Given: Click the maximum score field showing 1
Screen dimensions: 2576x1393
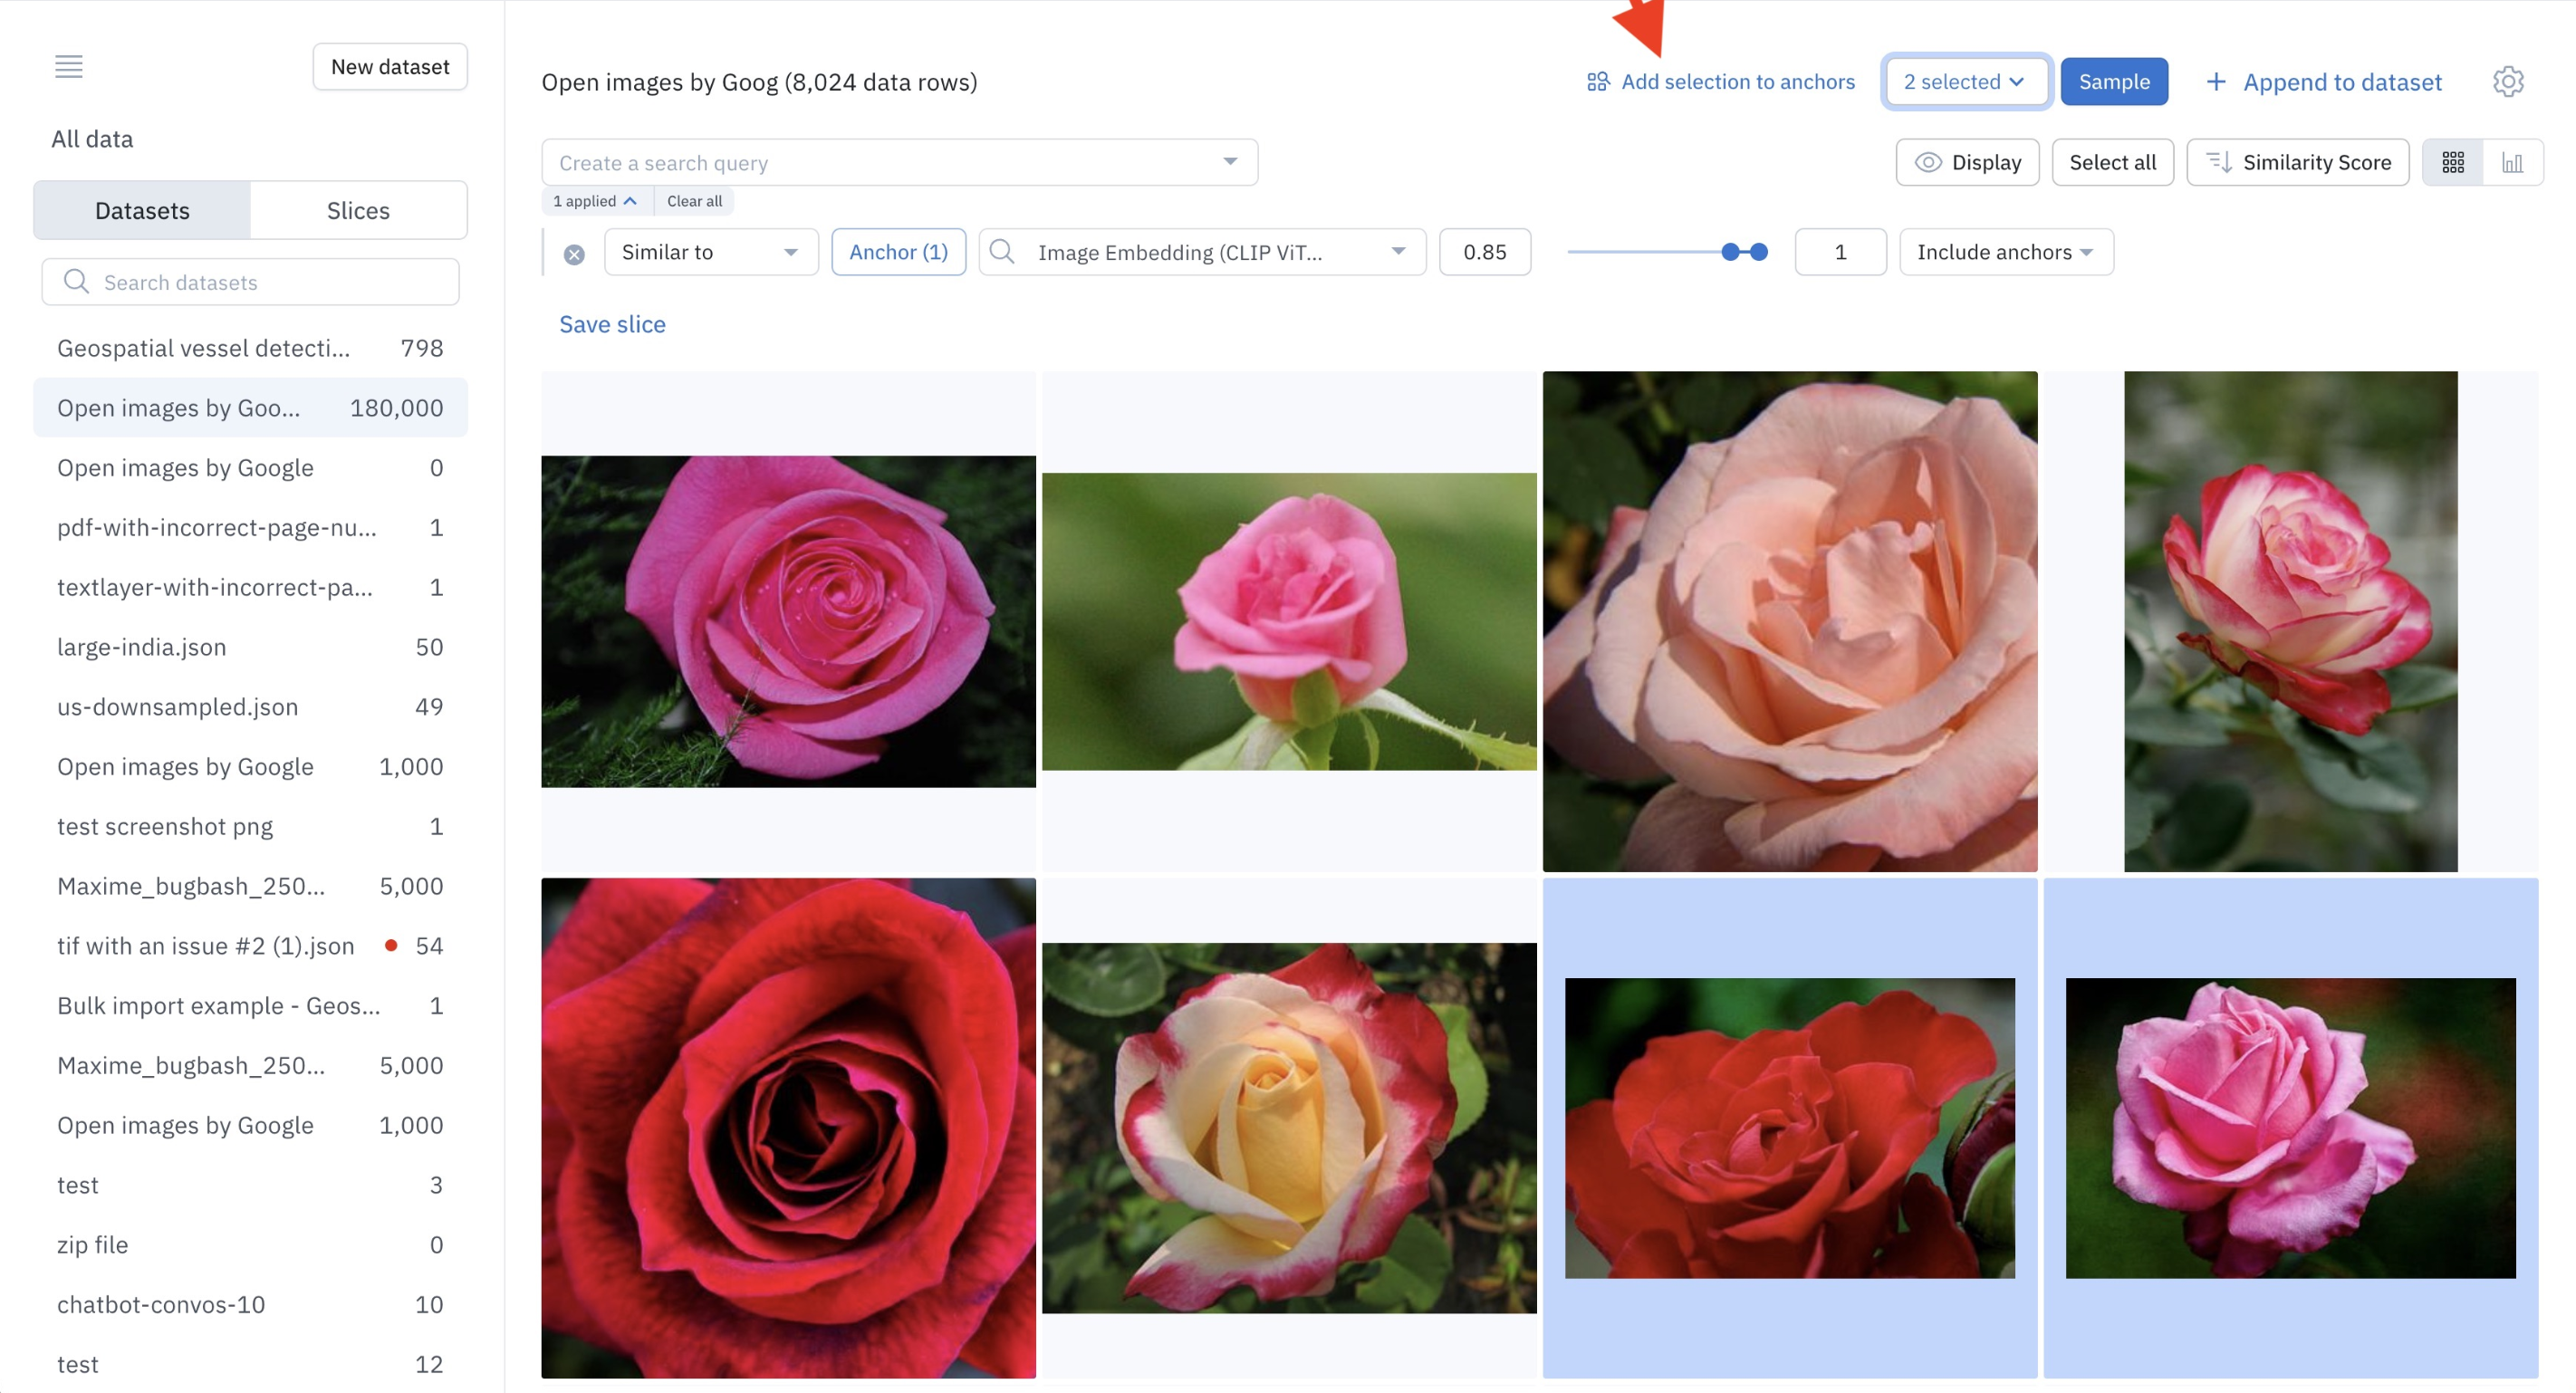Looking at the screenshot, I should tap(1840, 252).
